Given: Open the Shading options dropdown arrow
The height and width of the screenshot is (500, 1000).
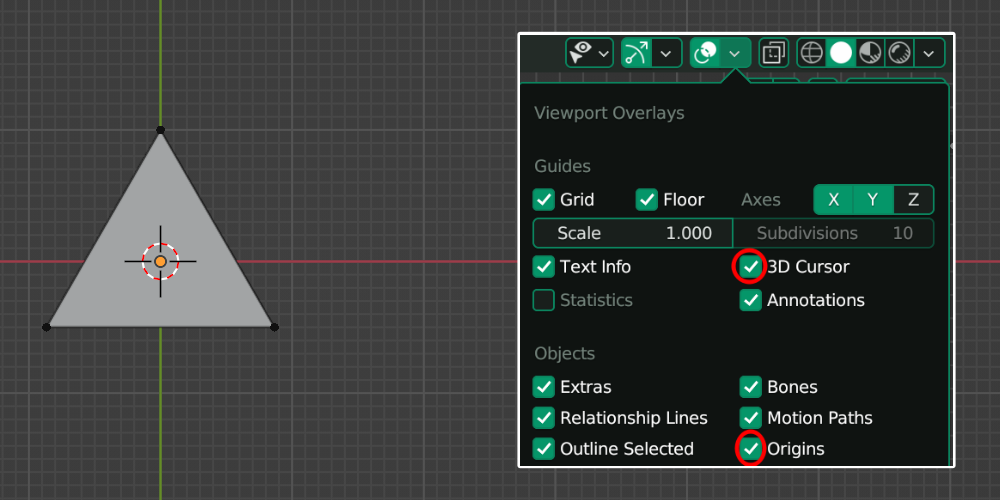Looking at the screenshot, I should [929, 54].
